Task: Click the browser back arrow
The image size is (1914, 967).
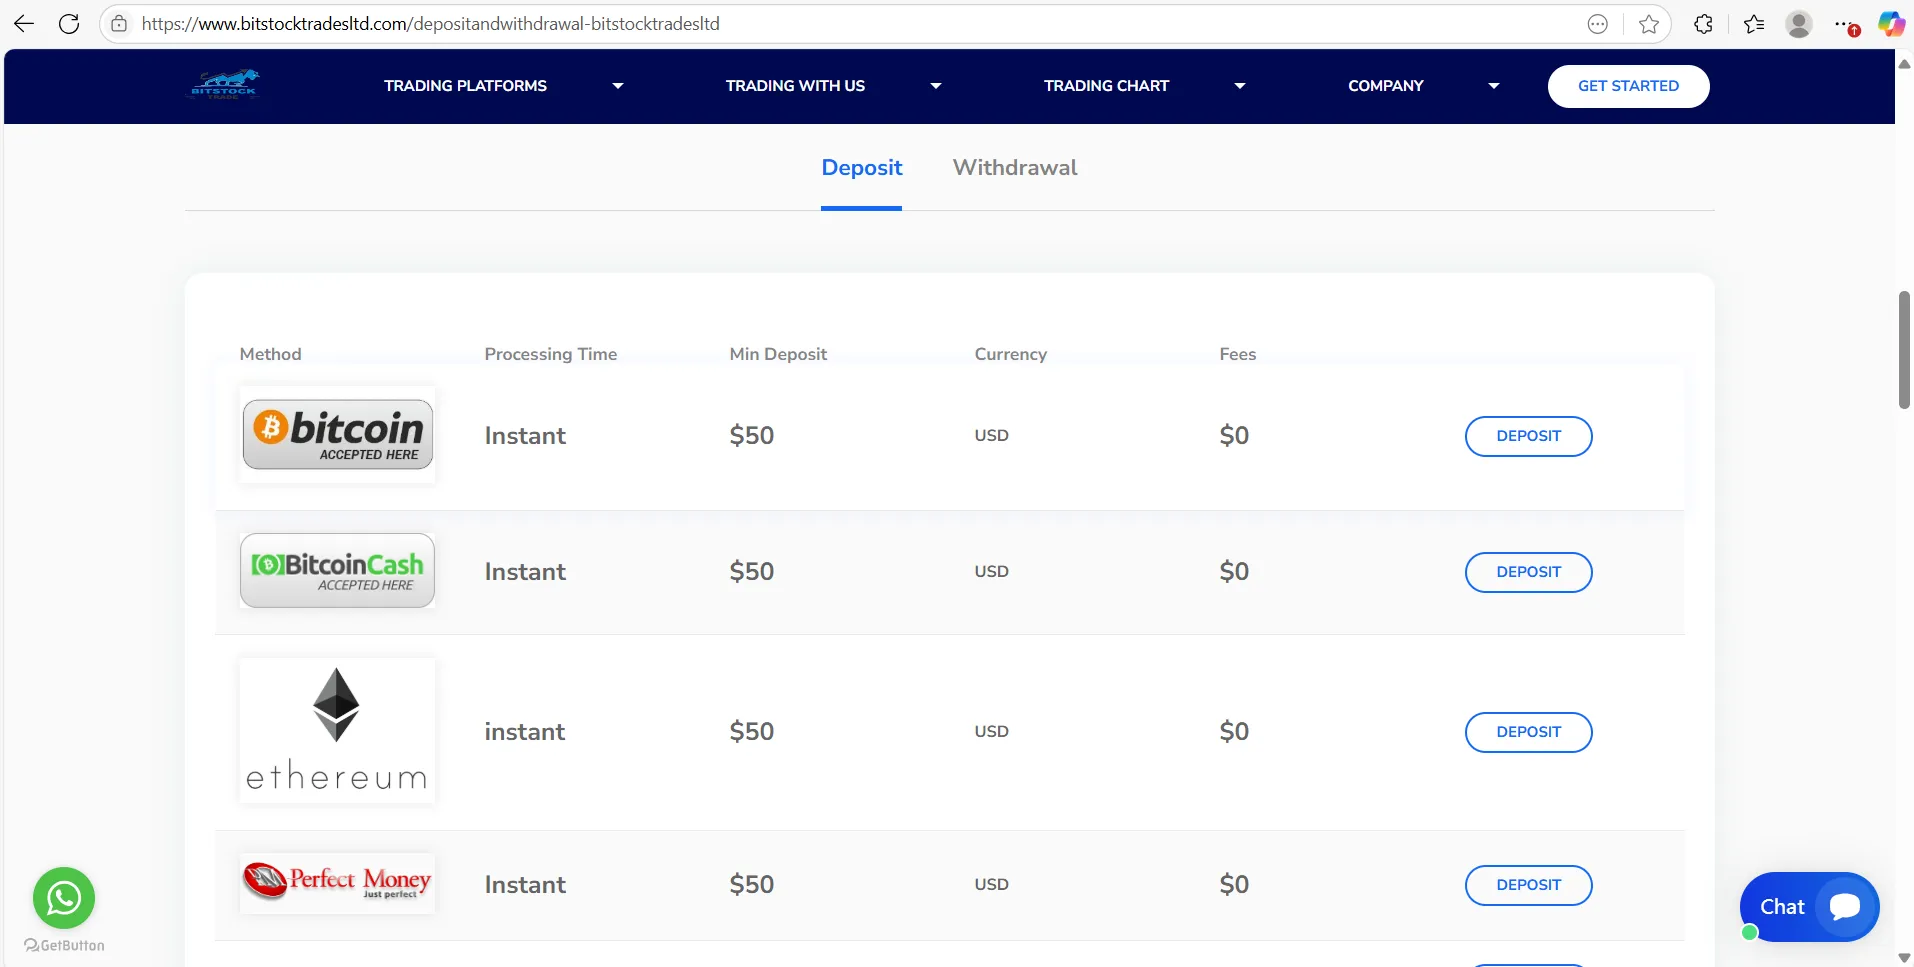Action: click(24, 24)
